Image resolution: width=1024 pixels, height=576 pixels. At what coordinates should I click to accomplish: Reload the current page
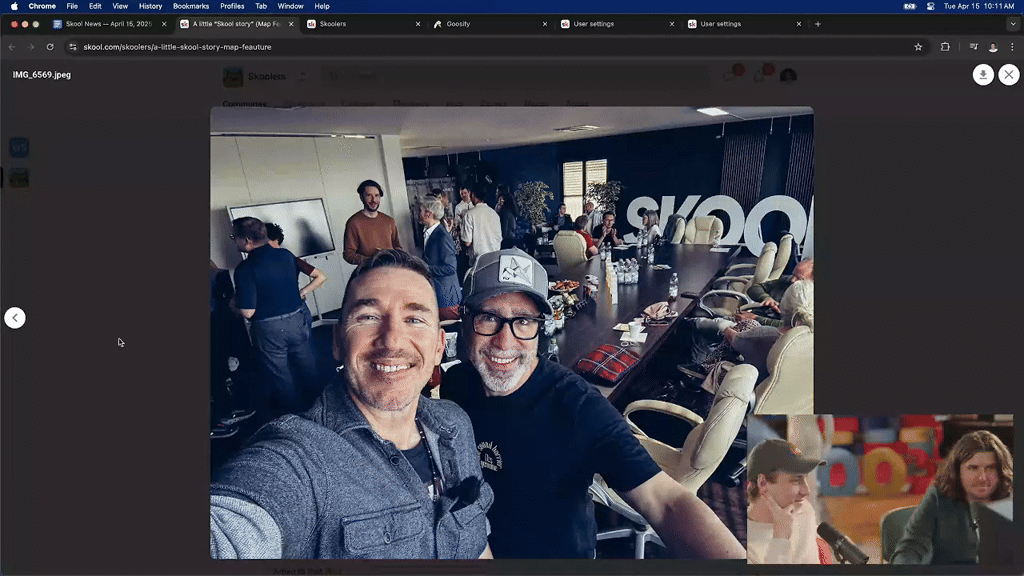pos(50,47)
